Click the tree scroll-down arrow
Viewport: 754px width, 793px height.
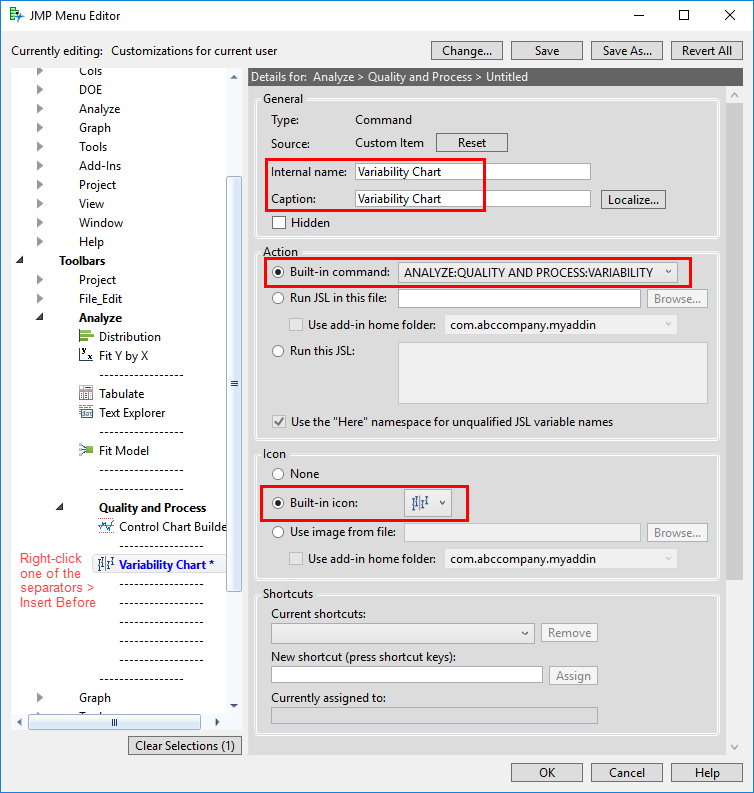click(234, 706)
